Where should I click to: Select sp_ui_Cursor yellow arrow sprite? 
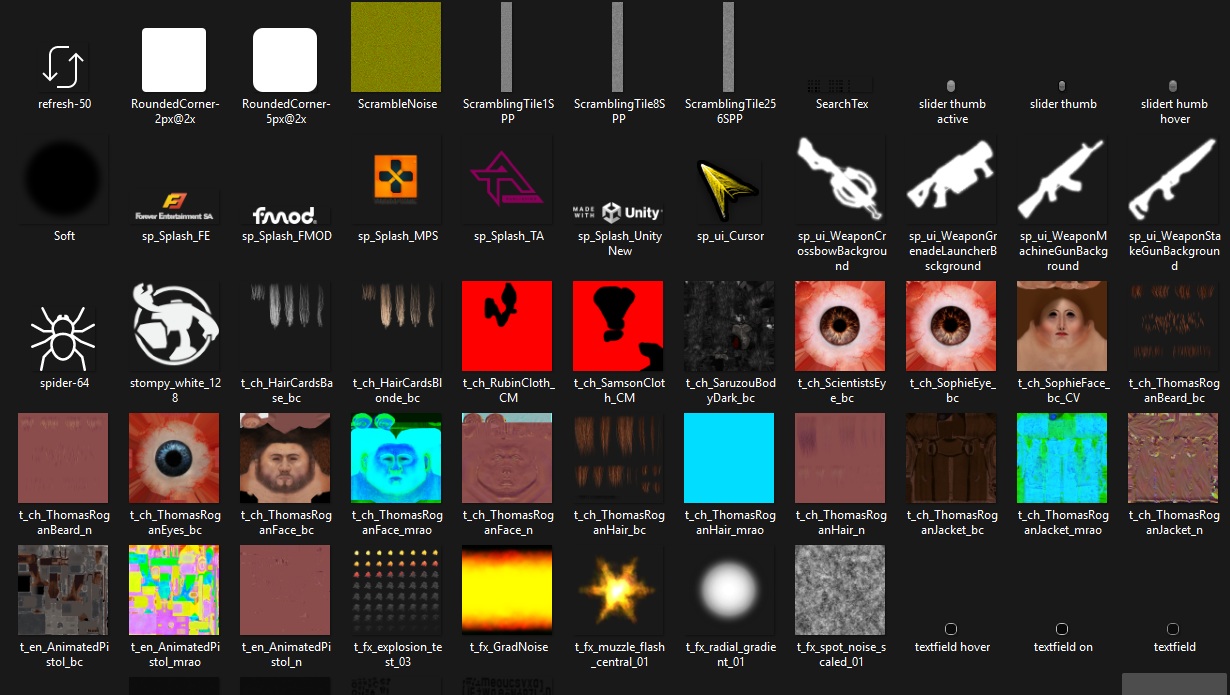point(729,187)
